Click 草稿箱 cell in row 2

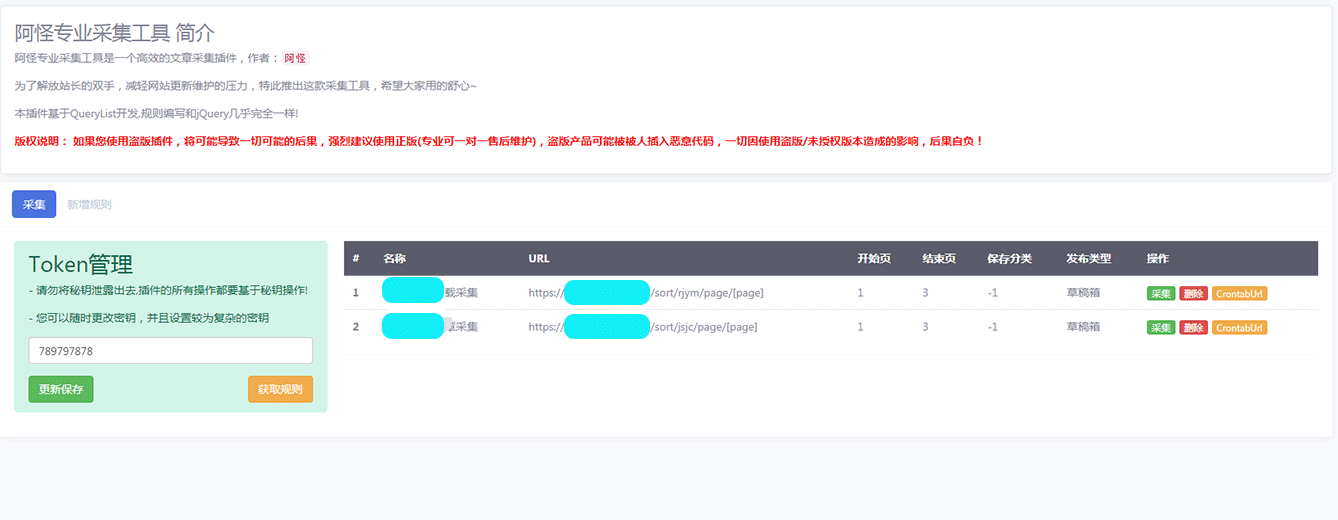1083,327
